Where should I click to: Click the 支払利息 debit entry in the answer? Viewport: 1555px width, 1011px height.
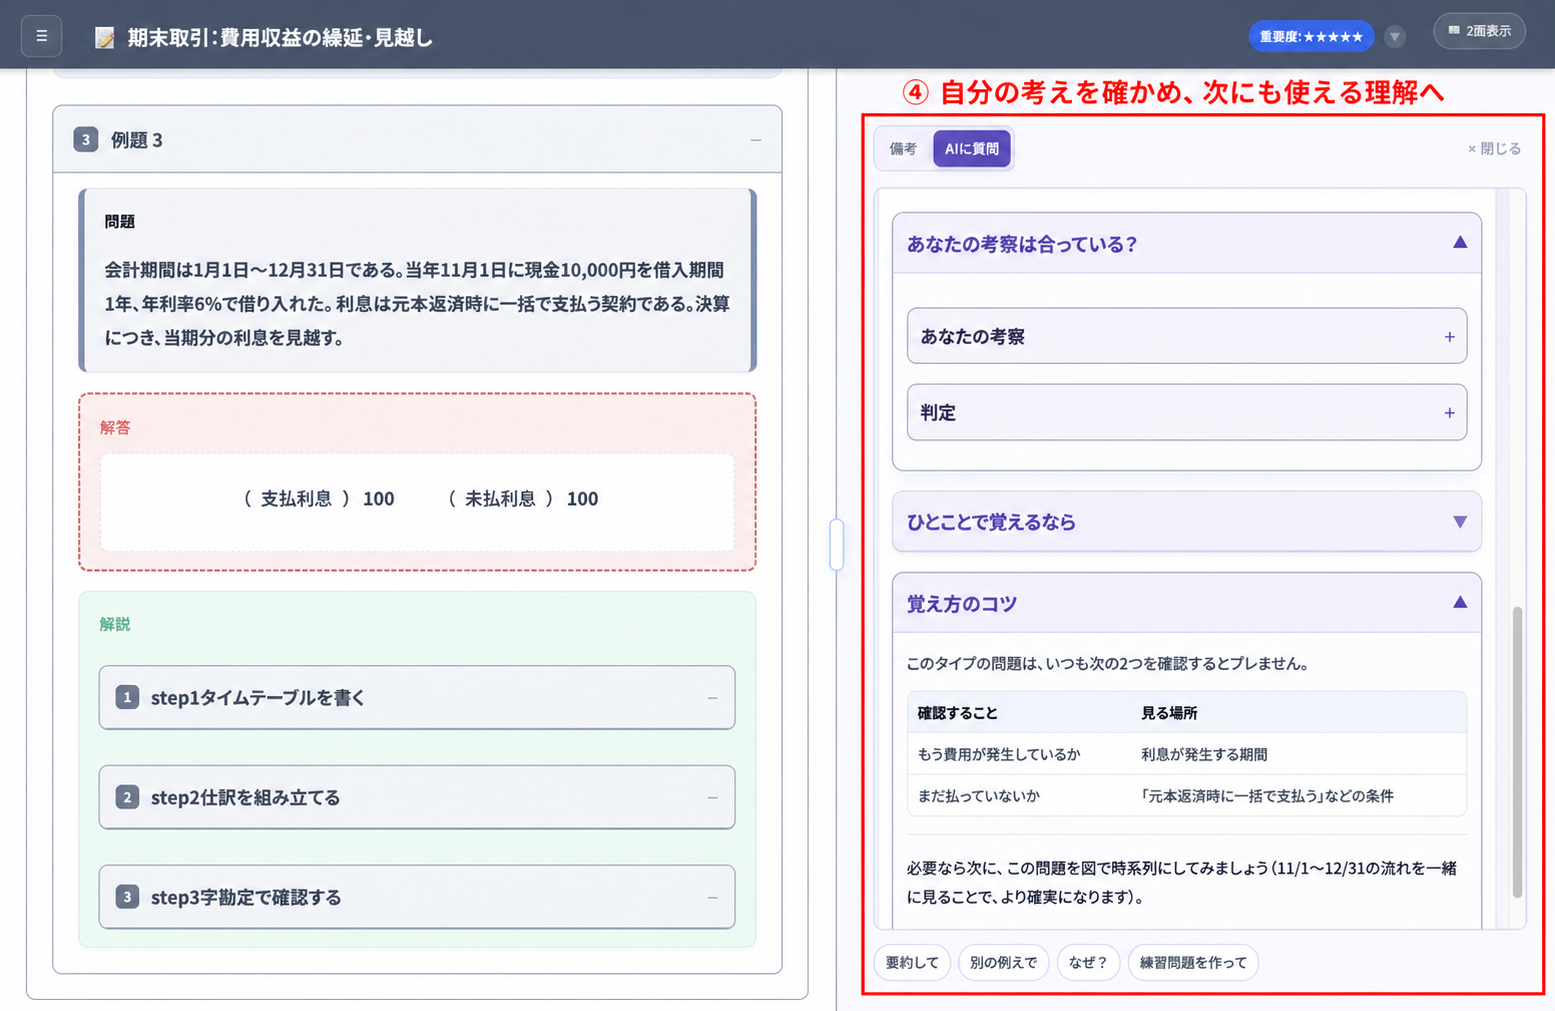[319, 499]
